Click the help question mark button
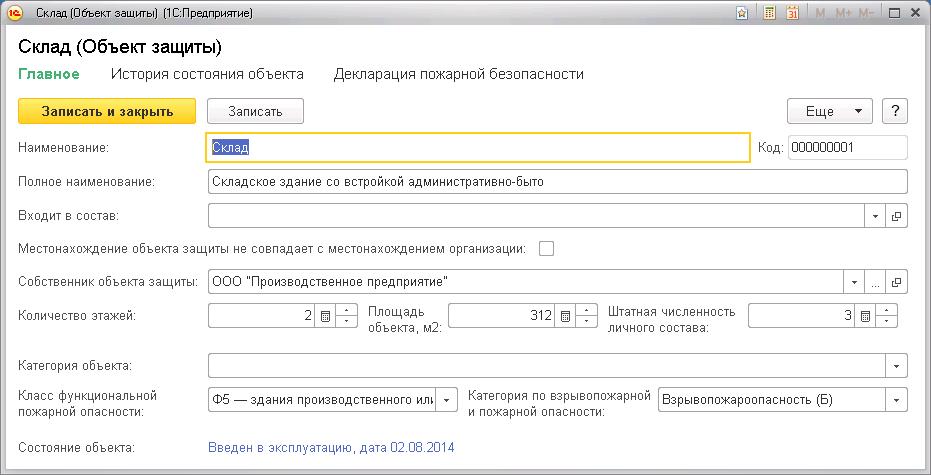The image size is (931, 475). click(896, 111)
